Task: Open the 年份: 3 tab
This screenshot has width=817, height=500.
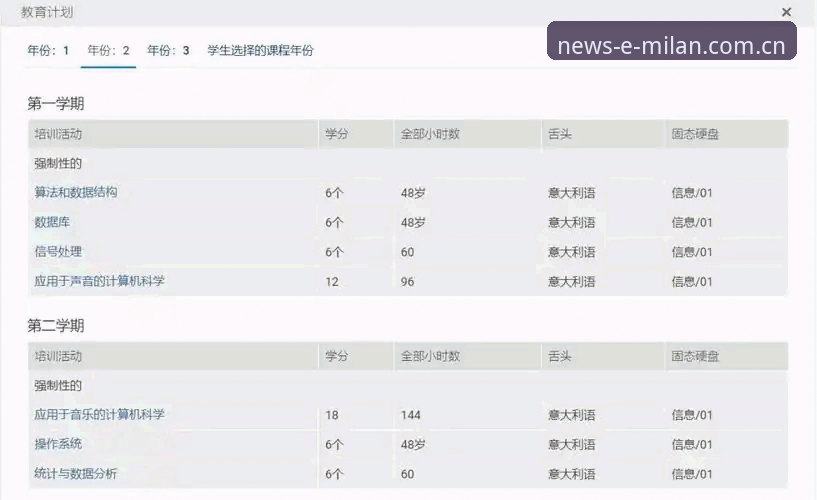Action: [168, 51]
